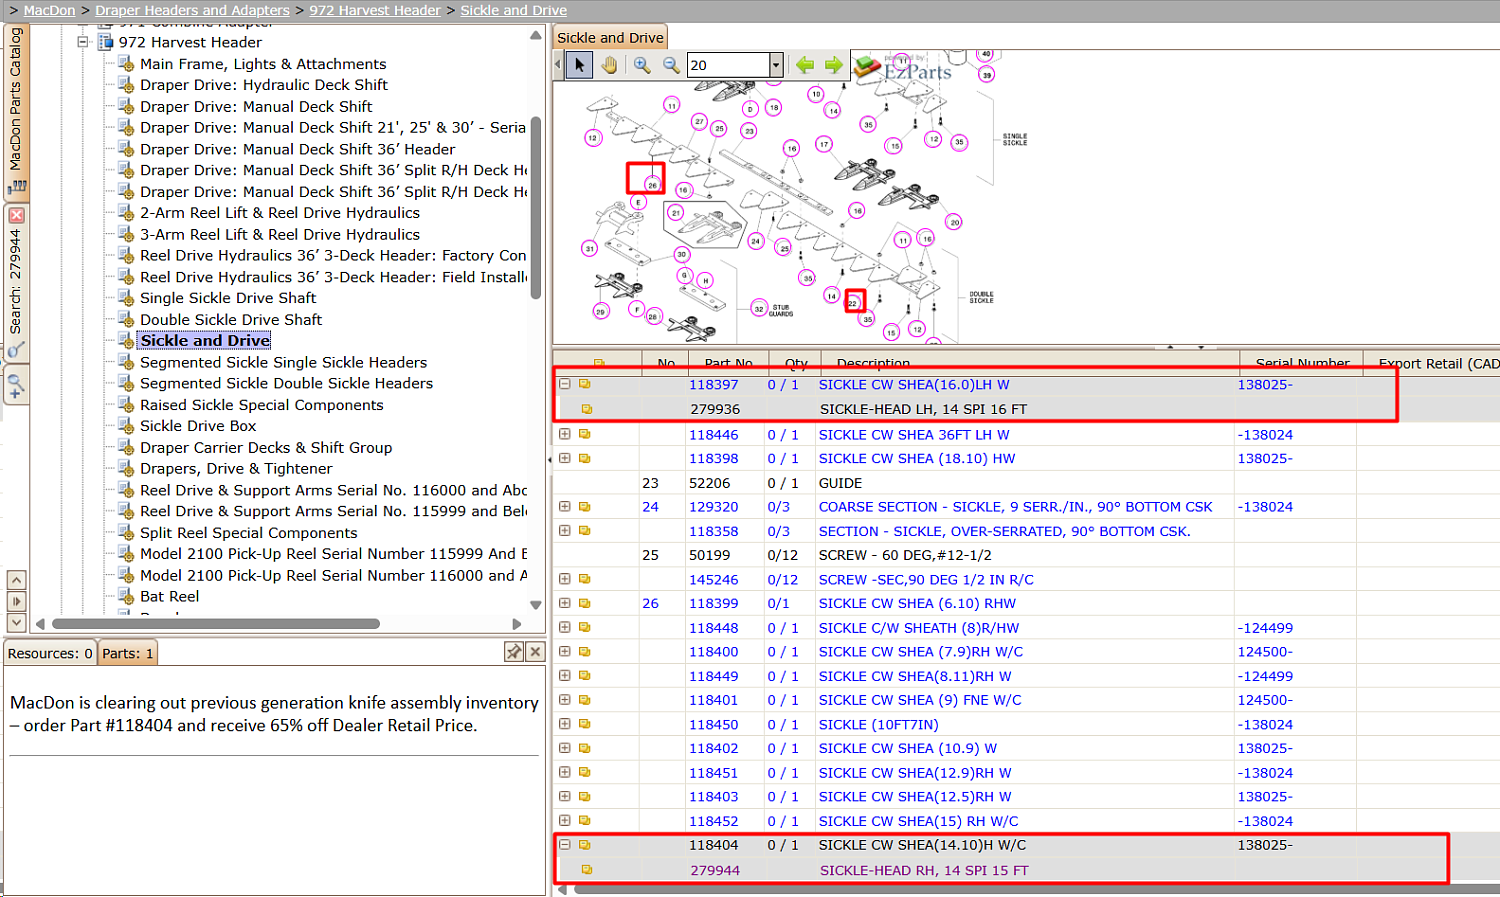Select Draper Carrier Decks & Shift Group item
This screenshot has height=897, width=1500.
[x=266, y=448]
